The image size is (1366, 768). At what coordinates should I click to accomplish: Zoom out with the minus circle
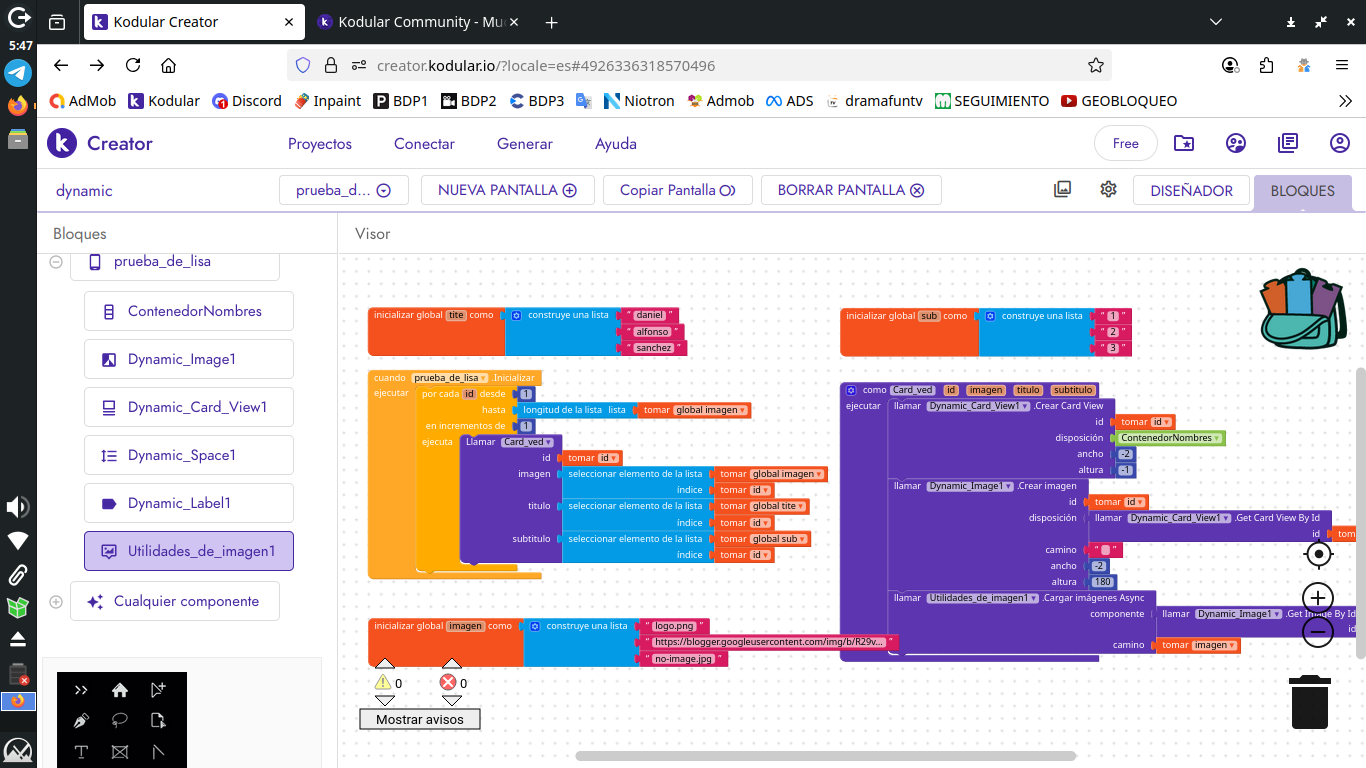[x=1318, y=631]
